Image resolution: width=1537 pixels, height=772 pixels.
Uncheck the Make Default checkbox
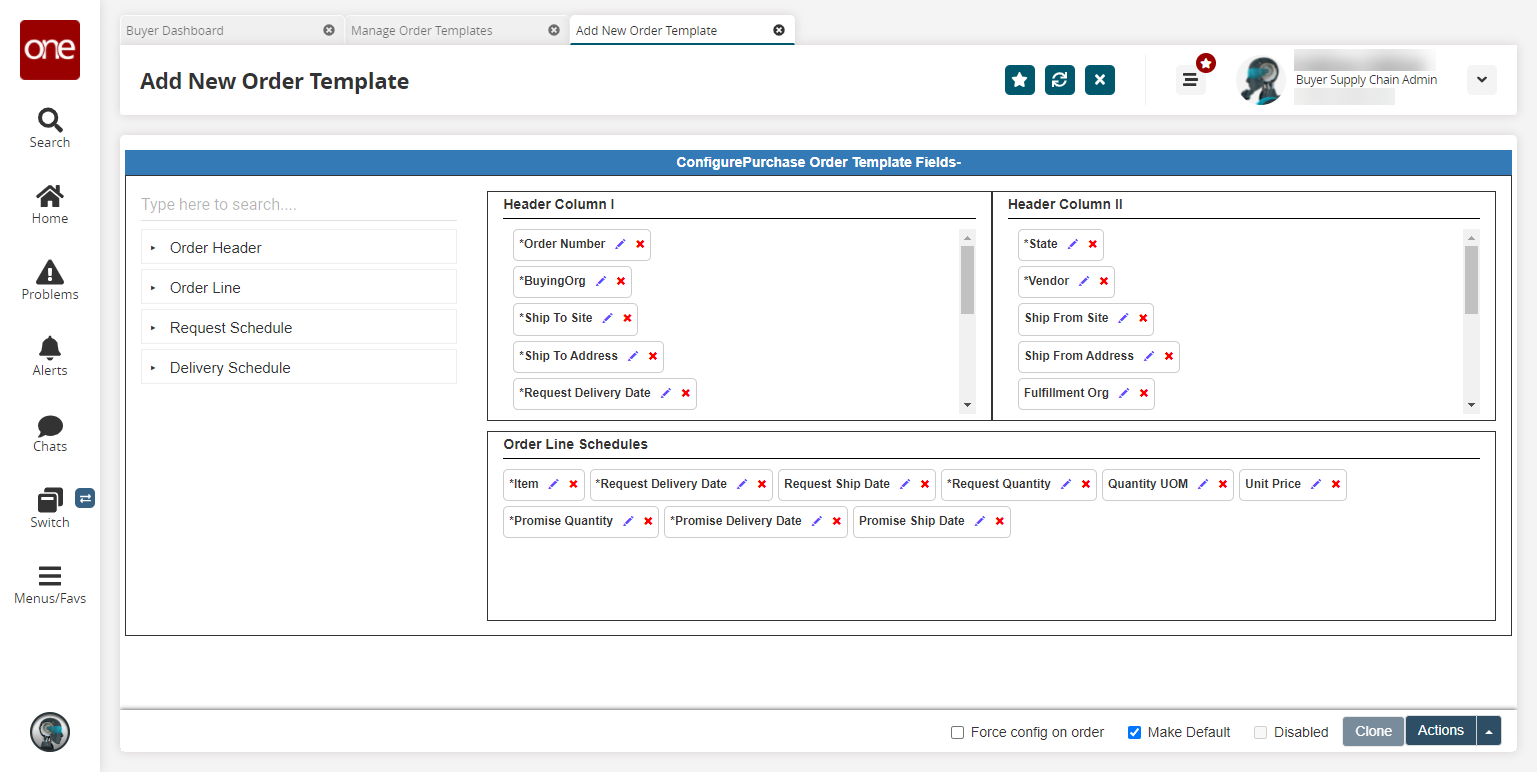coord(1134,732)
